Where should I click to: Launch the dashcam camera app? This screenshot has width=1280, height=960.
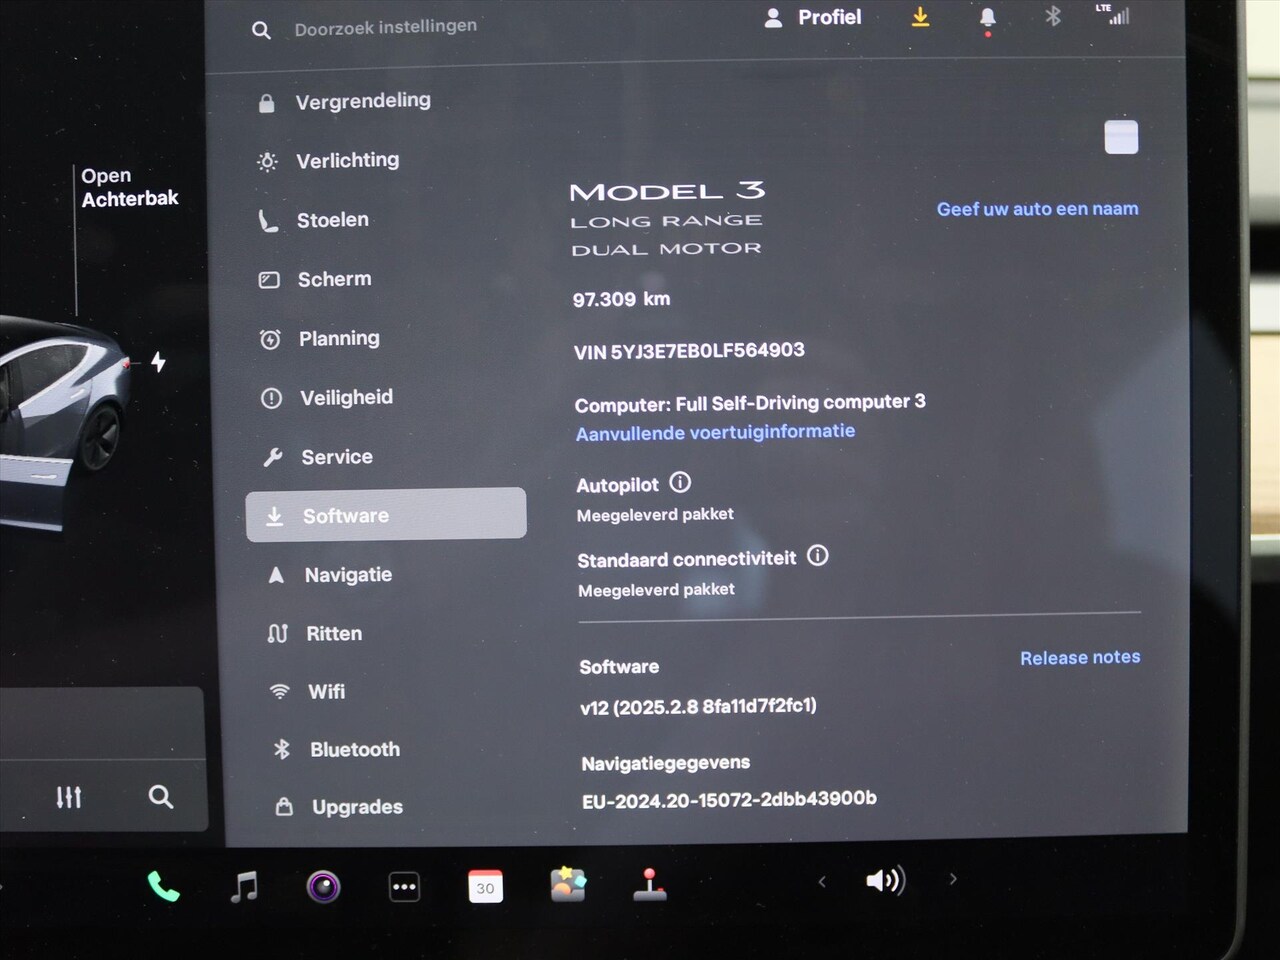(x=323, y=887)
